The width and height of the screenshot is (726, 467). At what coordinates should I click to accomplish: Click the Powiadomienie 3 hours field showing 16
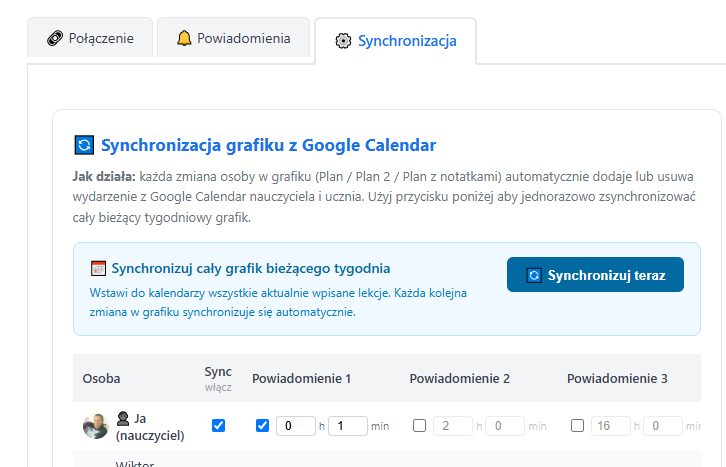(x=611, y=426)
